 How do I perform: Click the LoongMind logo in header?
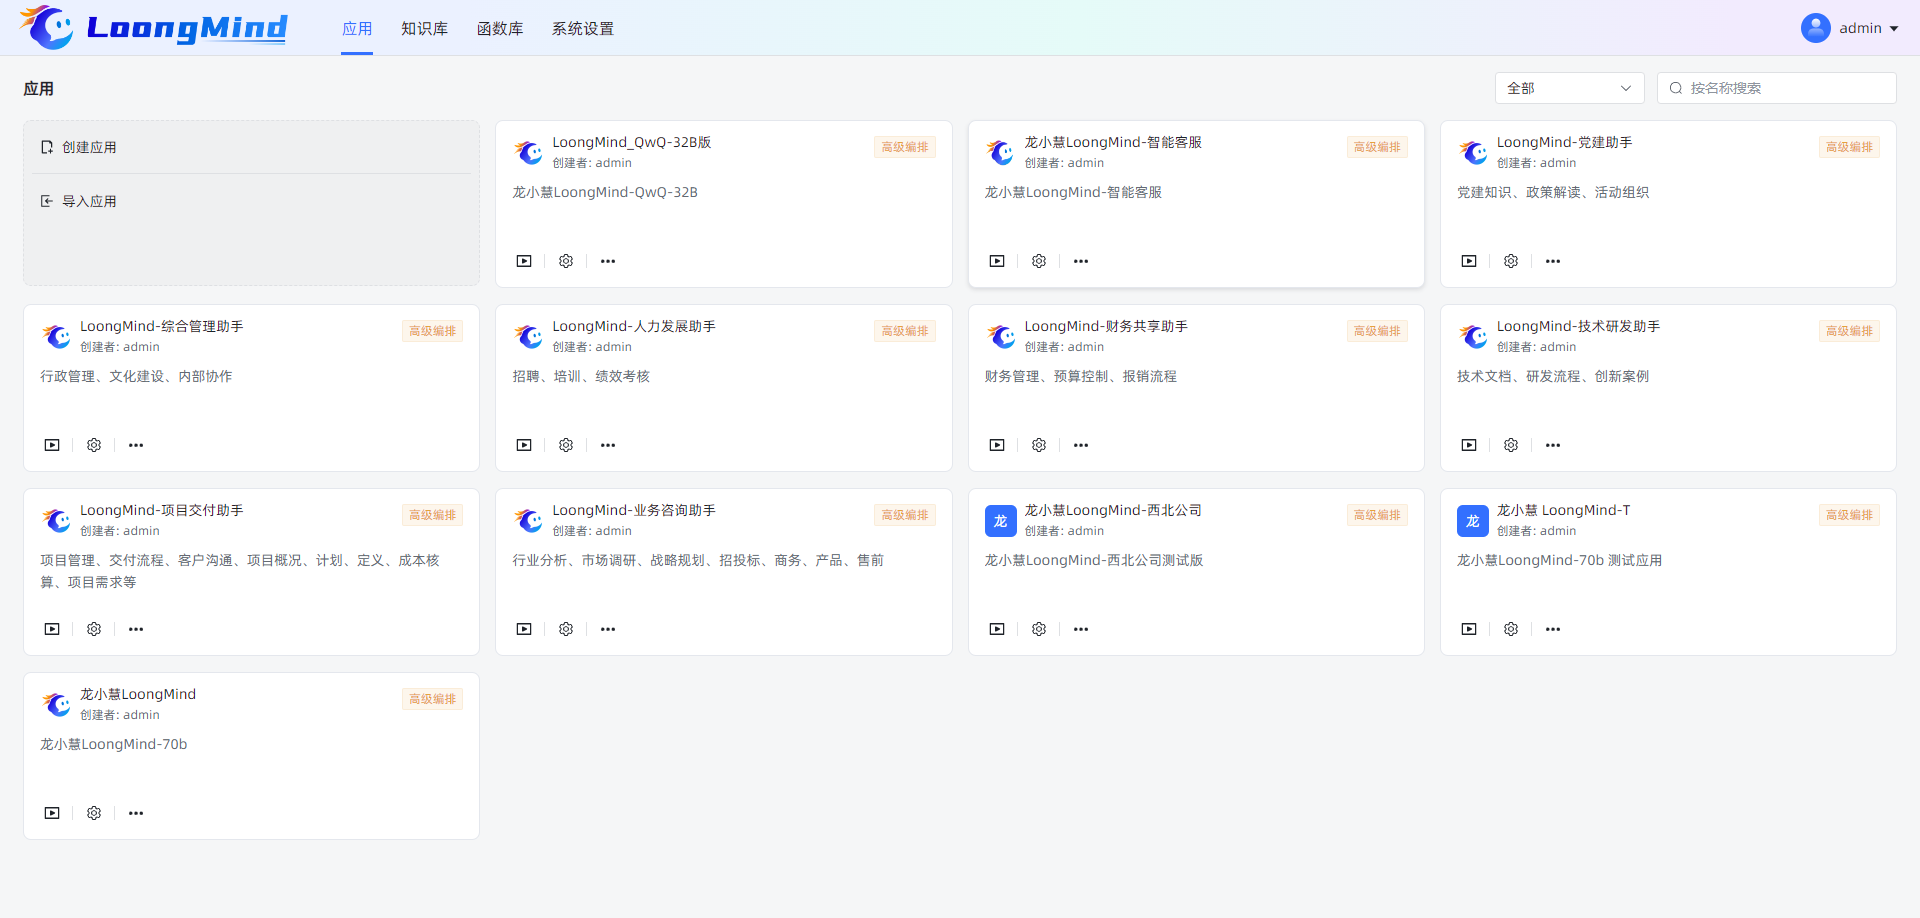click(x=153, y=28)
